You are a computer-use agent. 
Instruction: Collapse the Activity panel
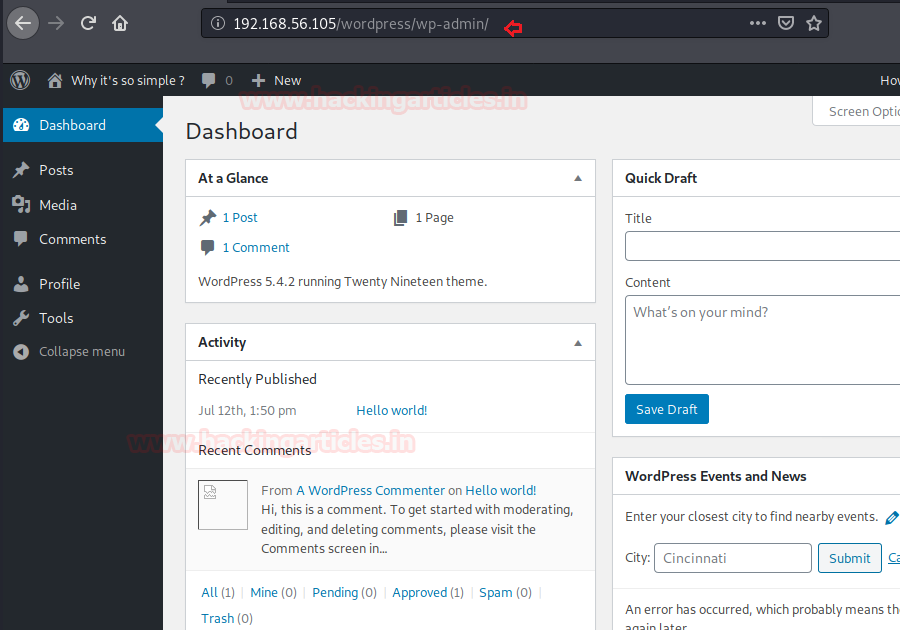(577, 342)
